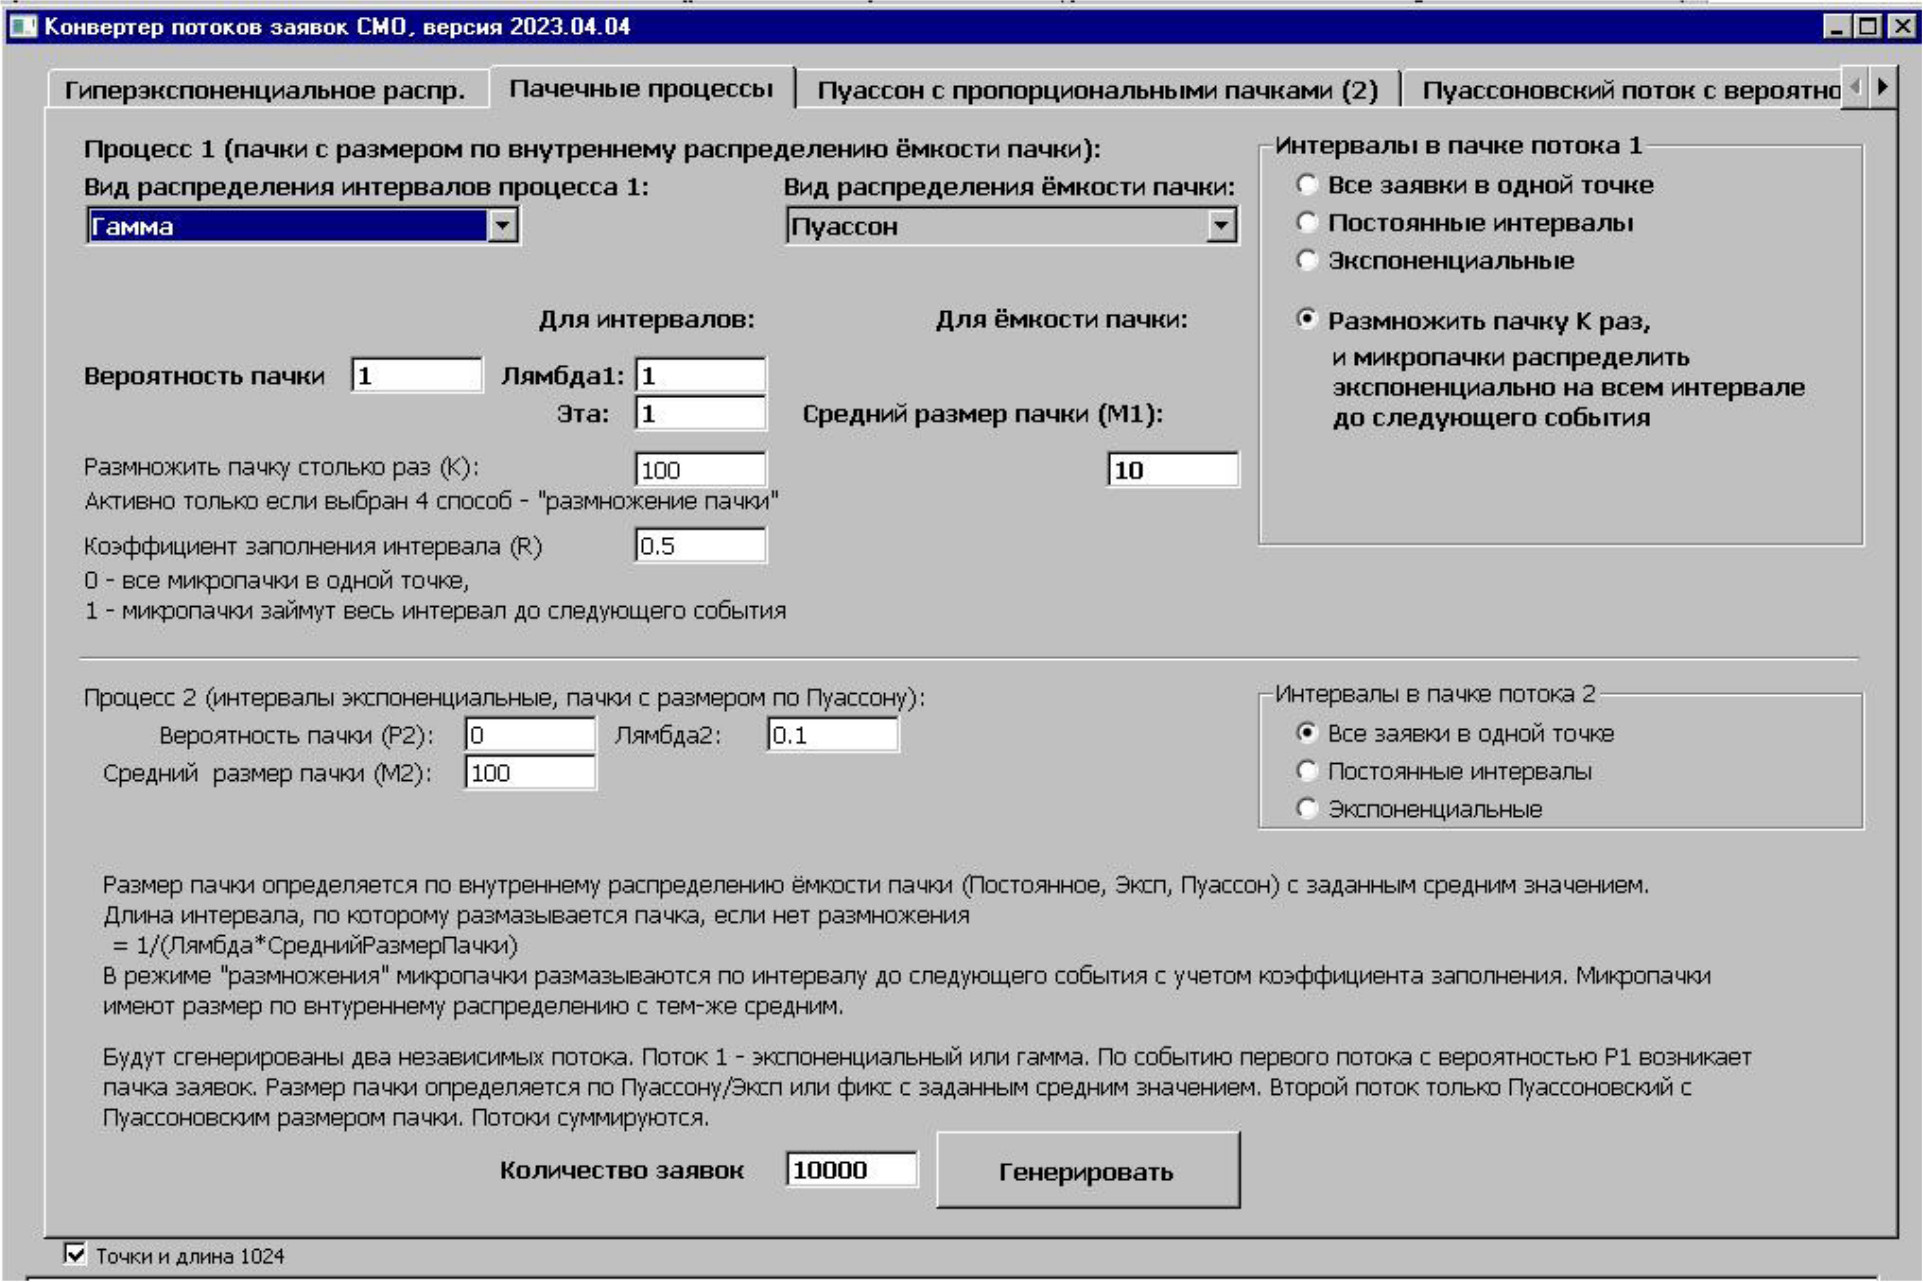The height and width of the screenshot is (1282, 1923).
Task: Open 'Пуассон с пропорциональными пачками (2)' tab
Action: coord(1097,90)
